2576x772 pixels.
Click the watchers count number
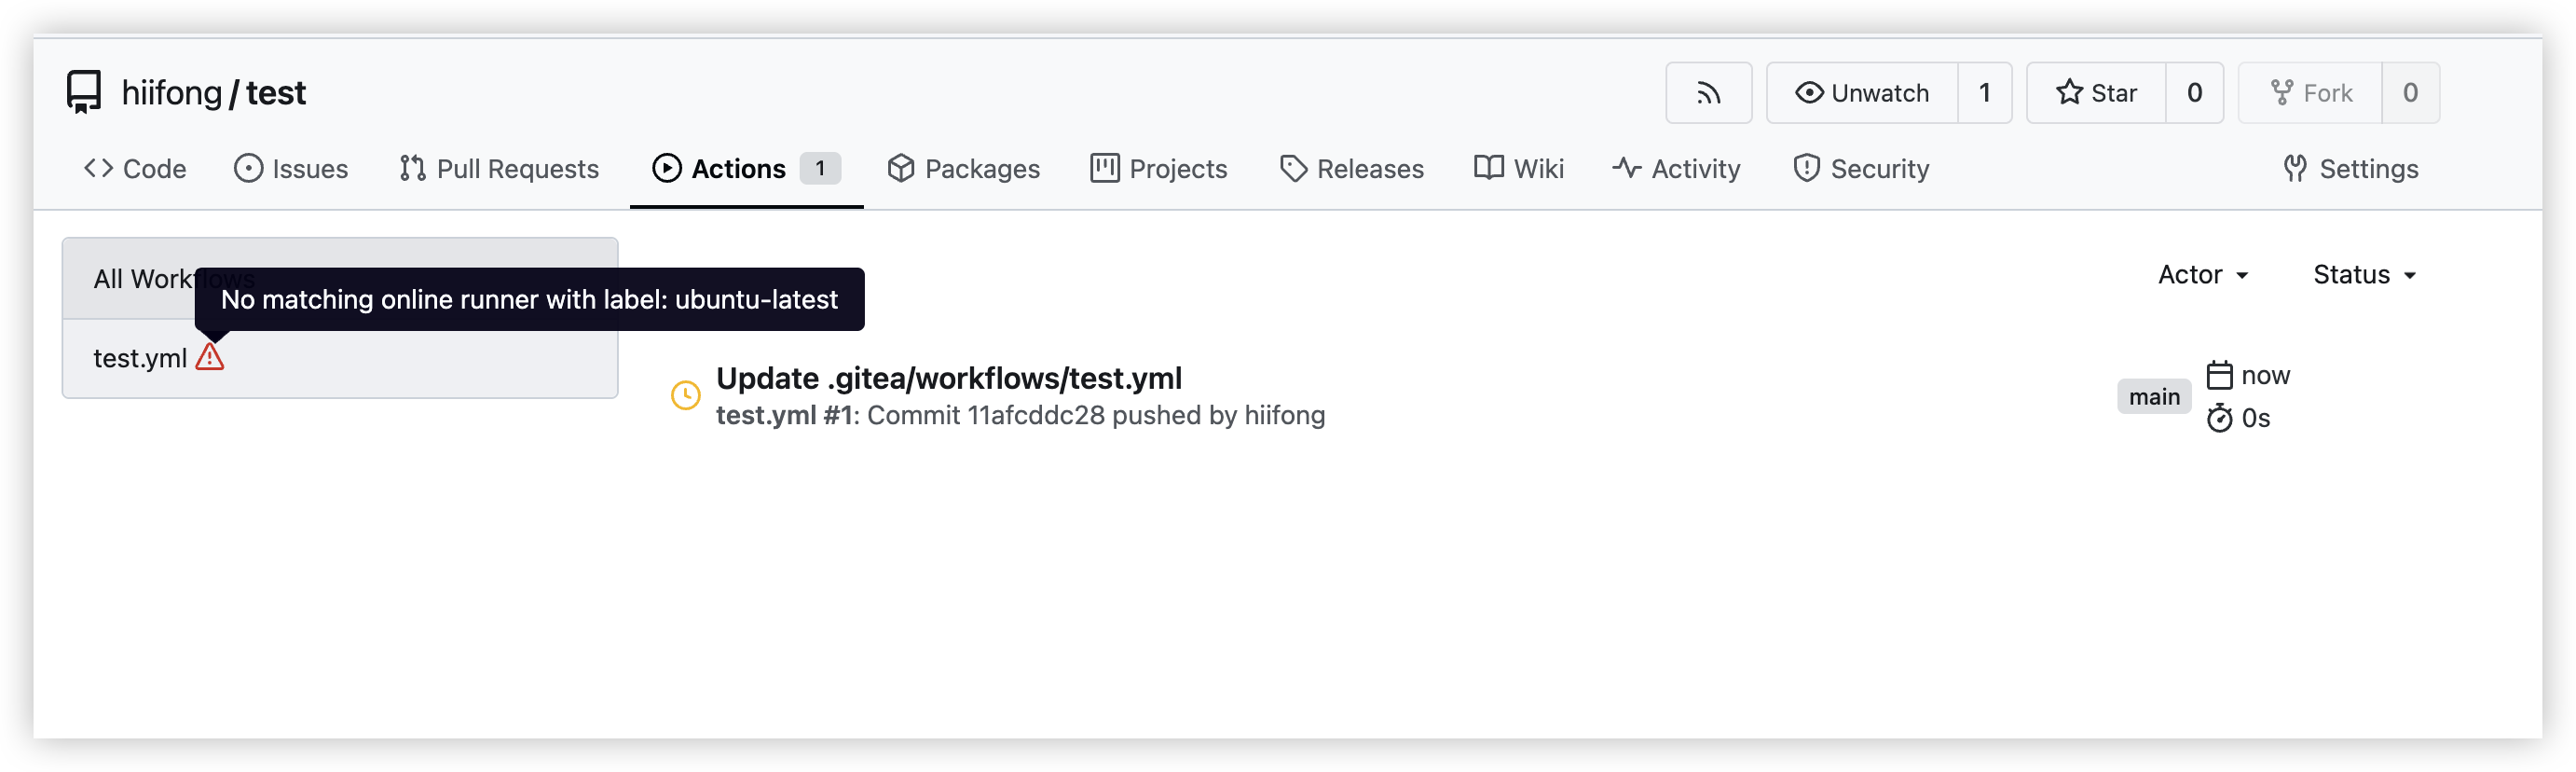click(x=1985, y=93)
